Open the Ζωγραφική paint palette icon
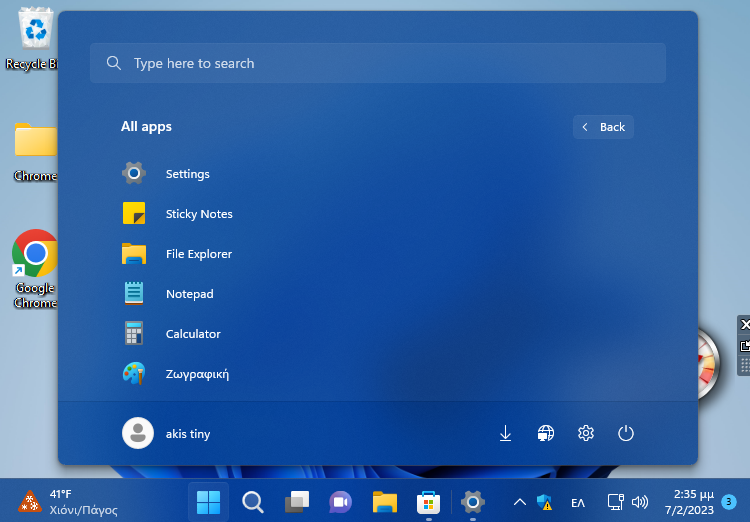Screen dimensions: 750x522 [134, 374]
